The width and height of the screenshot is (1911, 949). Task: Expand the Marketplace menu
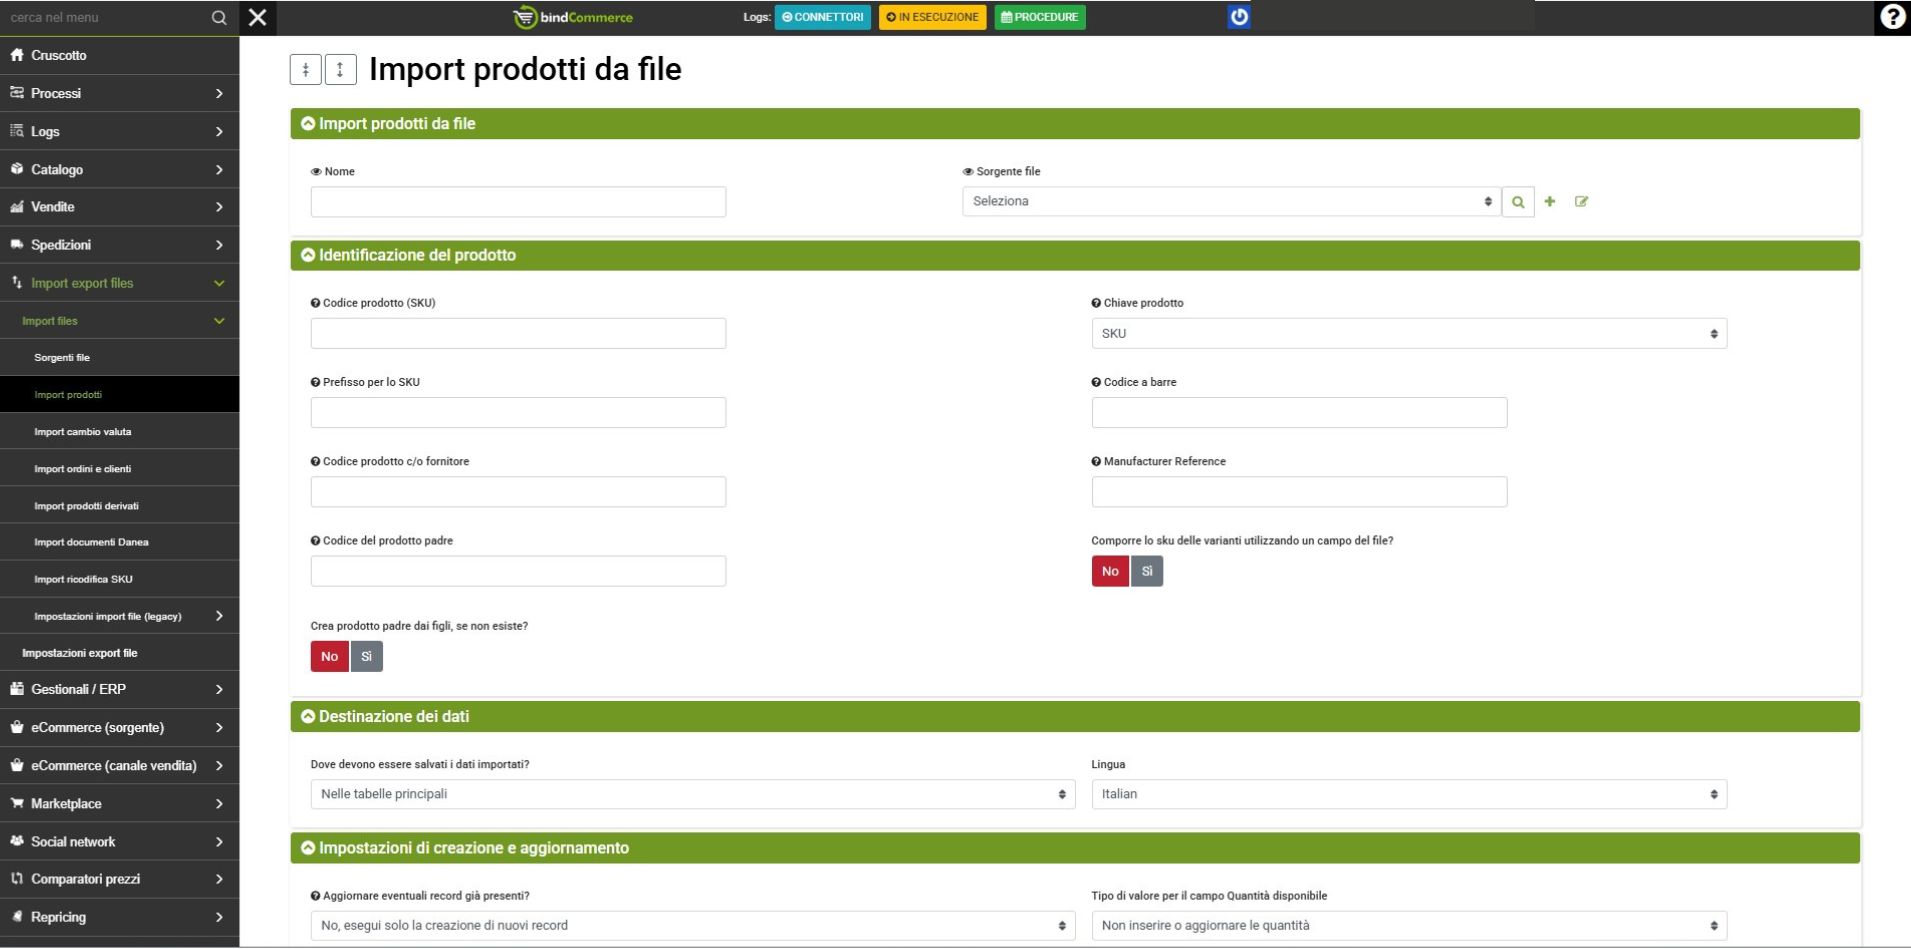pyautogui.click(x=118, y=804)
